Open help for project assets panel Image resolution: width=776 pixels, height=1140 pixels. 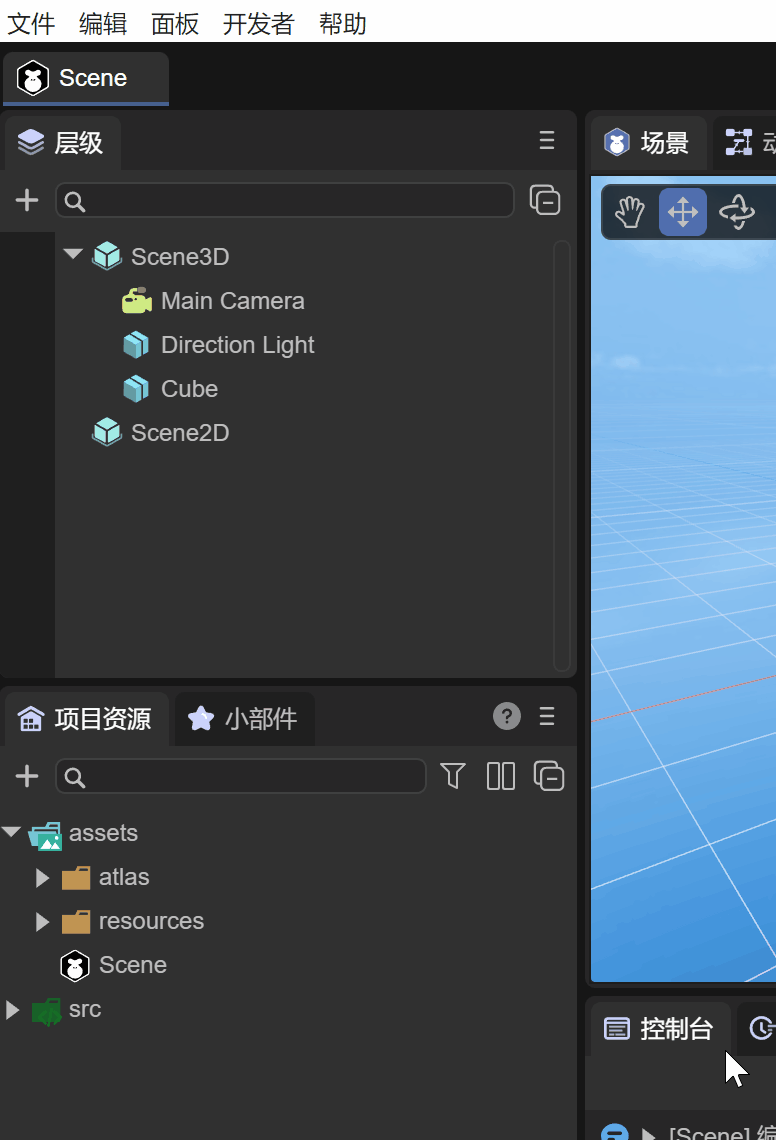[507, 716]
